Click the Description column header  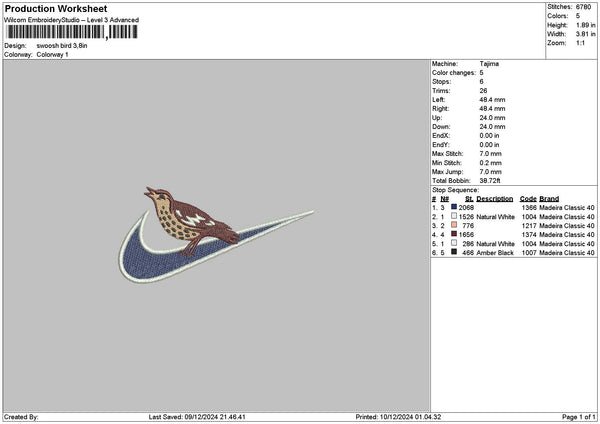pos(495,198)
